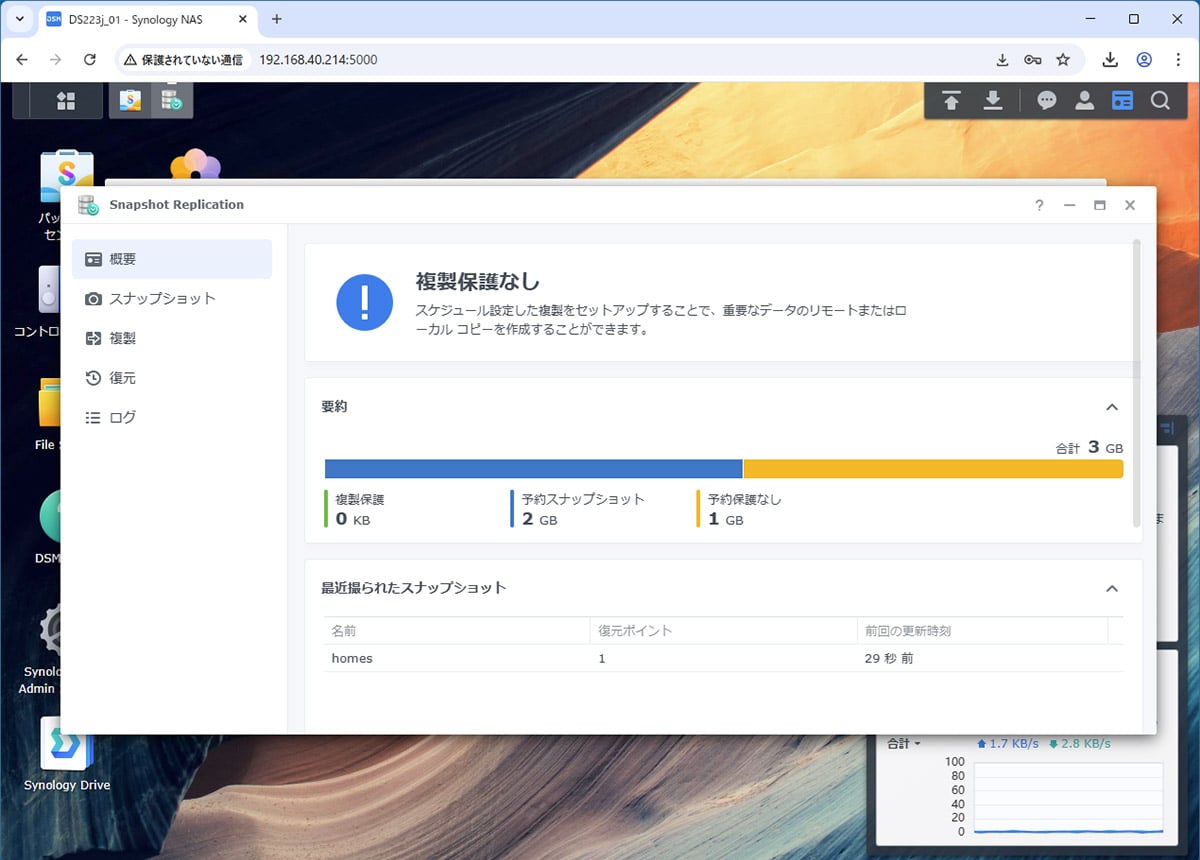Click the Snapshot Replication taskbar icon
This screenshot has width=1200, height=860.
(x=171, y=100)
